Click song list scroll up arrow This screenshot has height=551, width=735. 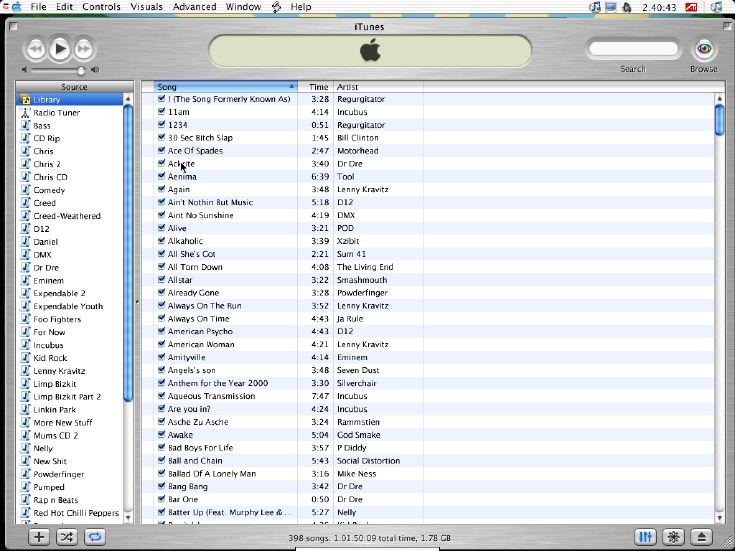click(x=720, y=98)
